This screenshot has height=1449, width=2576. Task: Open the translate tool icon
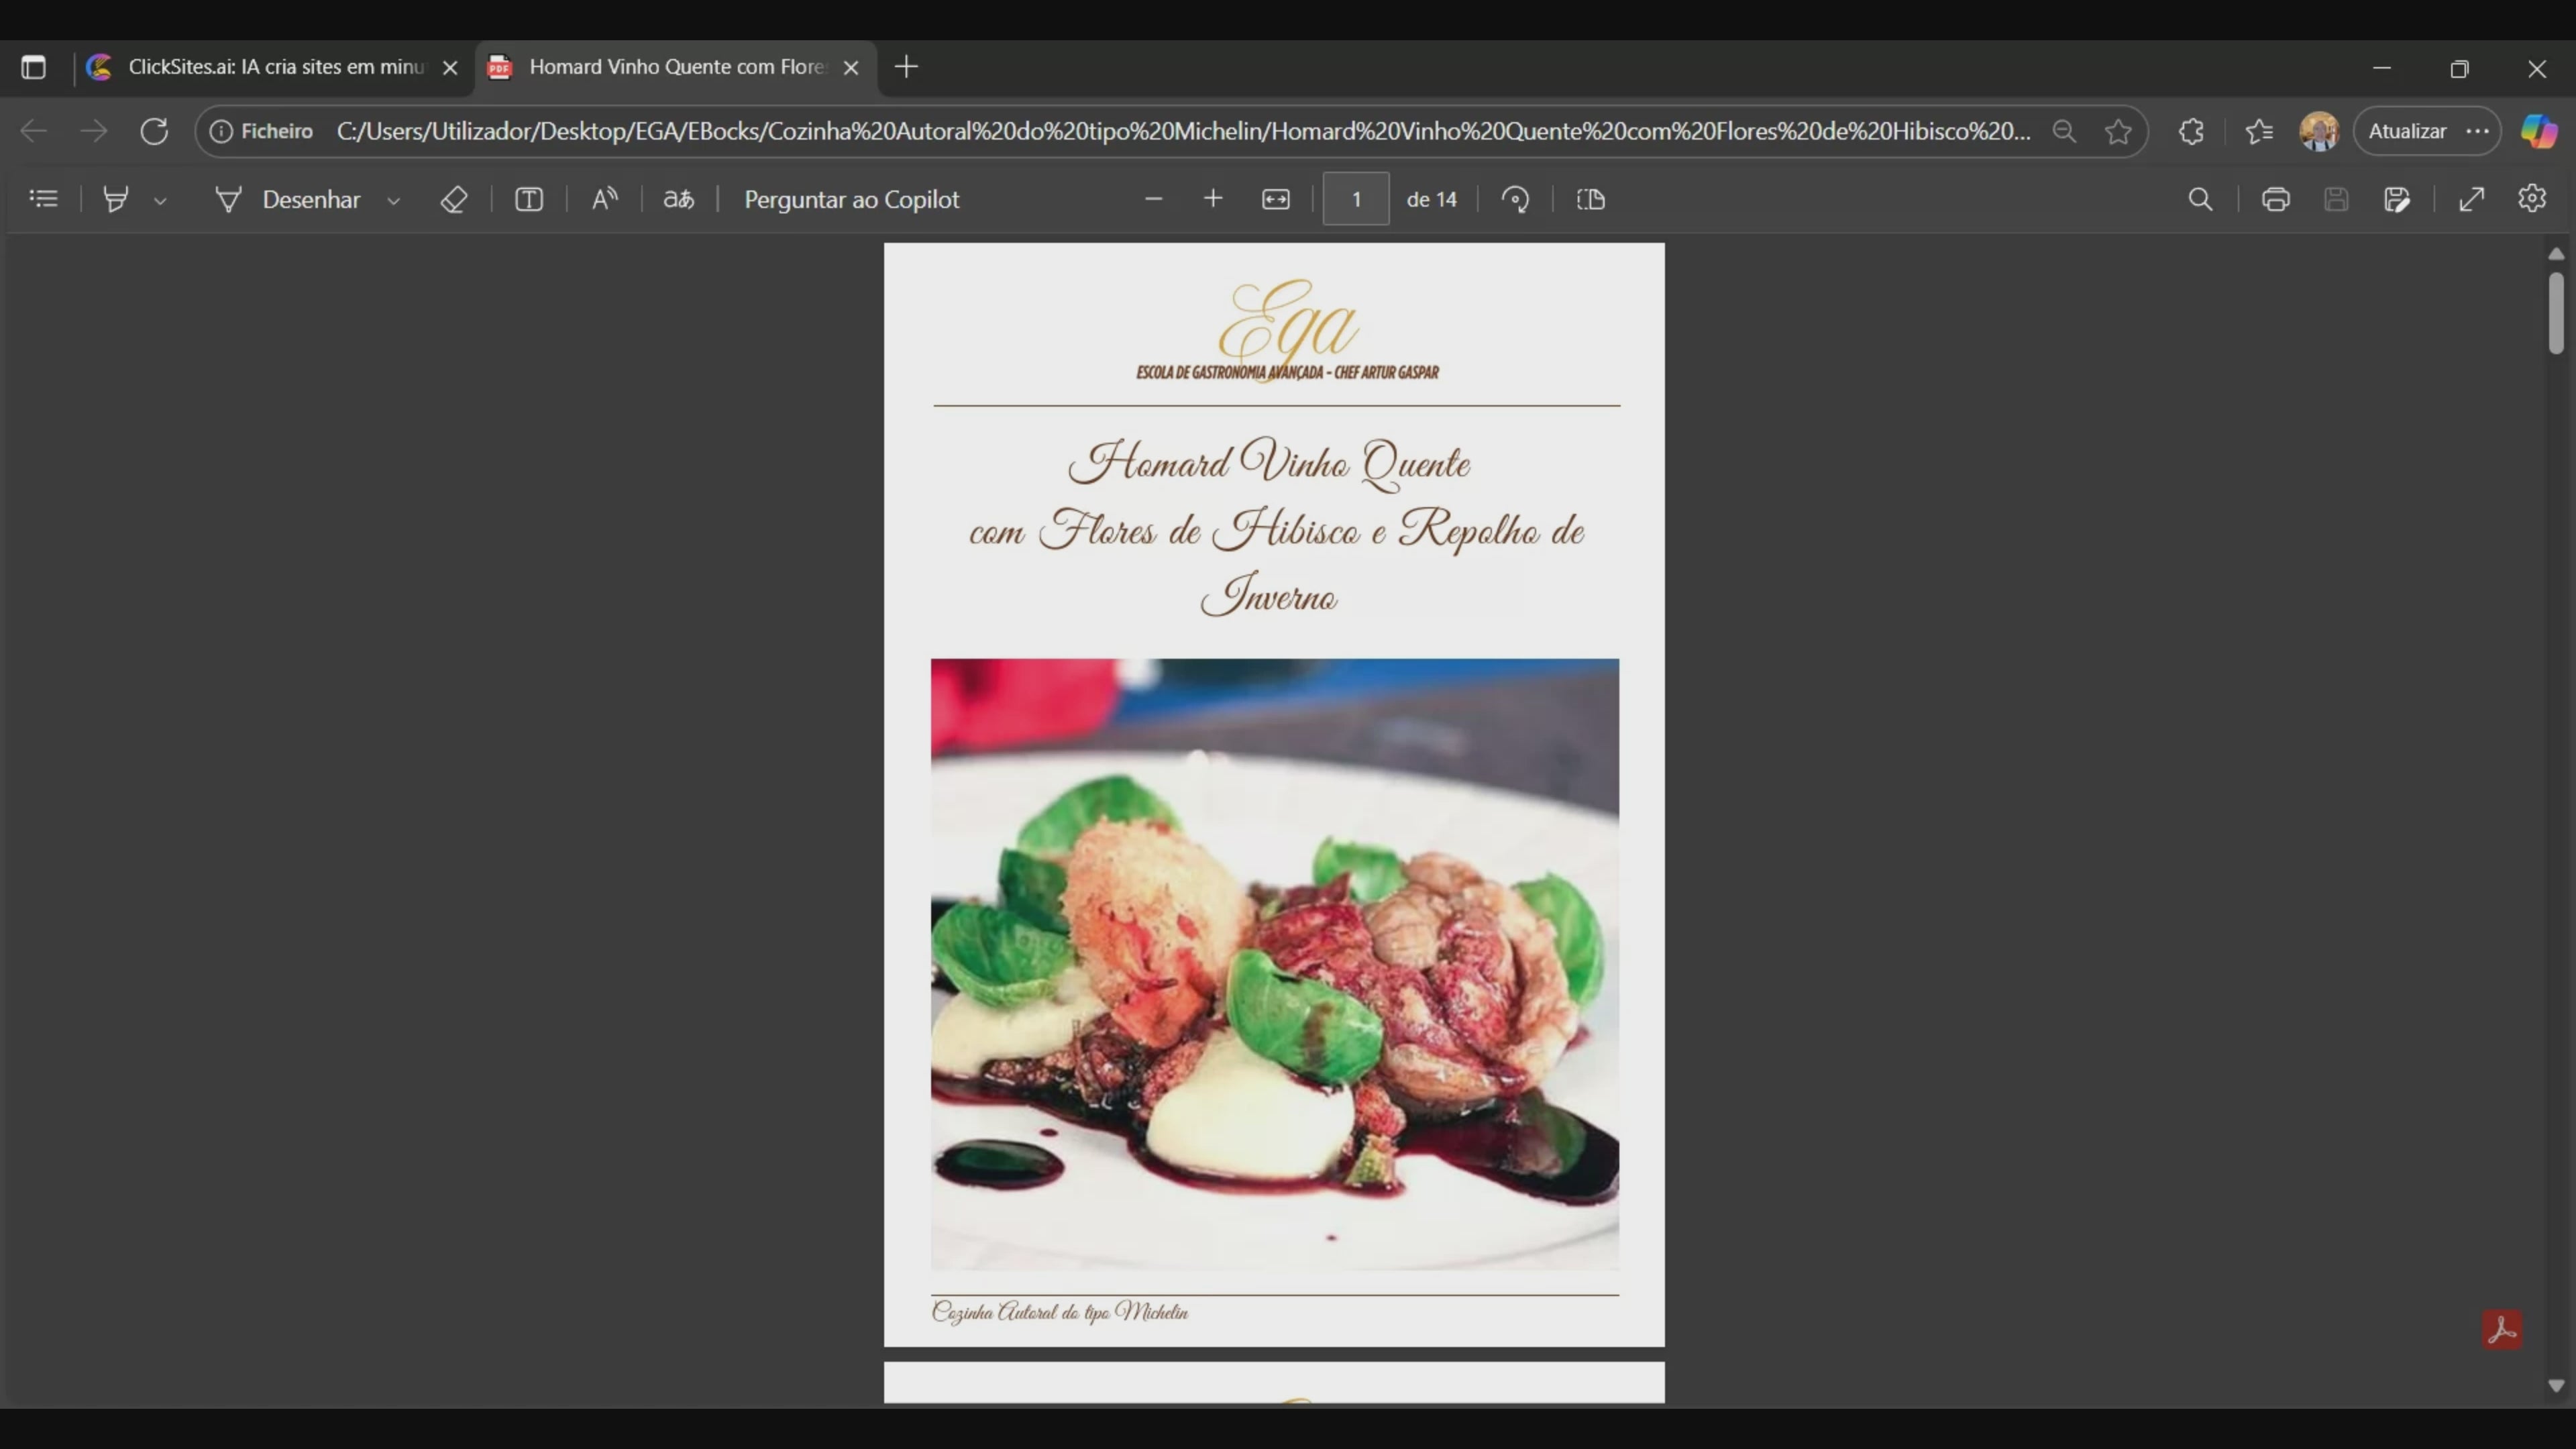coord(678,199)
